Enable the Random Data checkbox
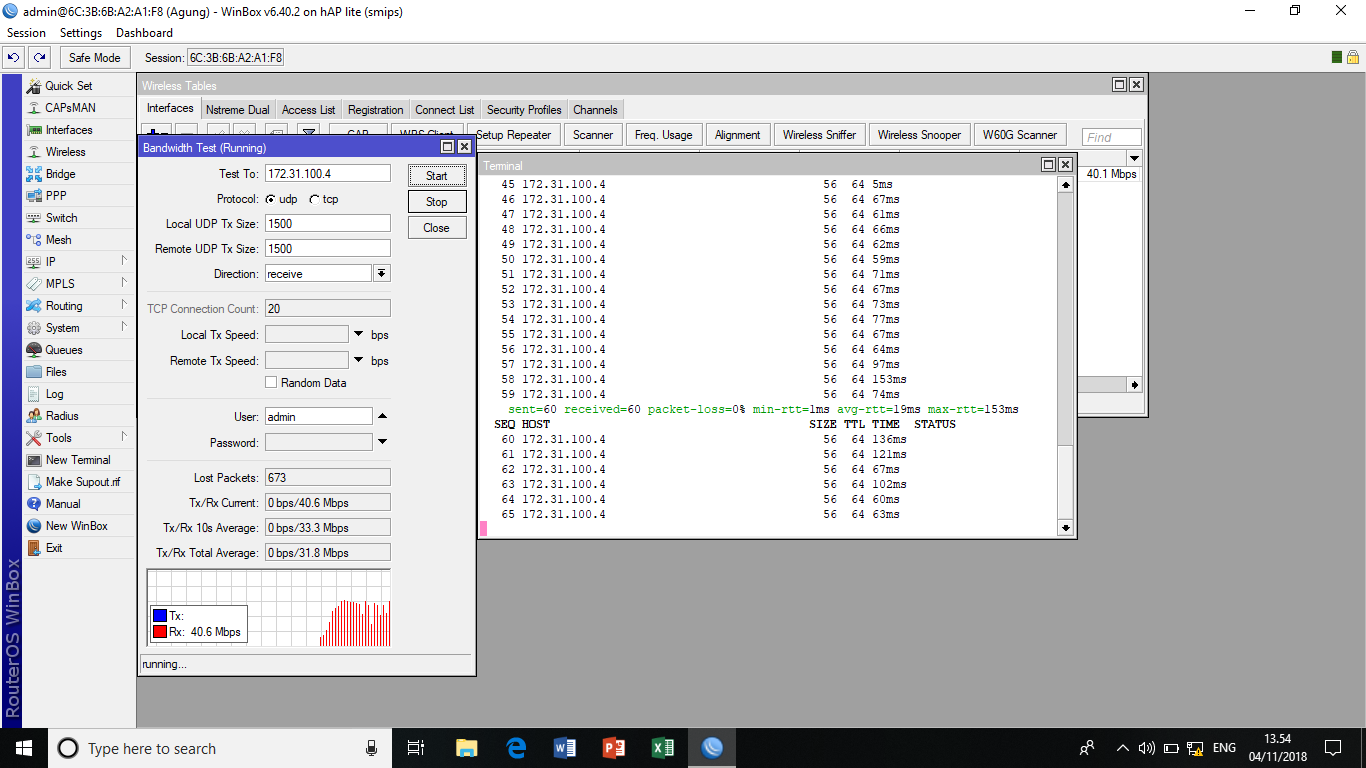The image size is (1366, 768). click(x=270, y=382)
